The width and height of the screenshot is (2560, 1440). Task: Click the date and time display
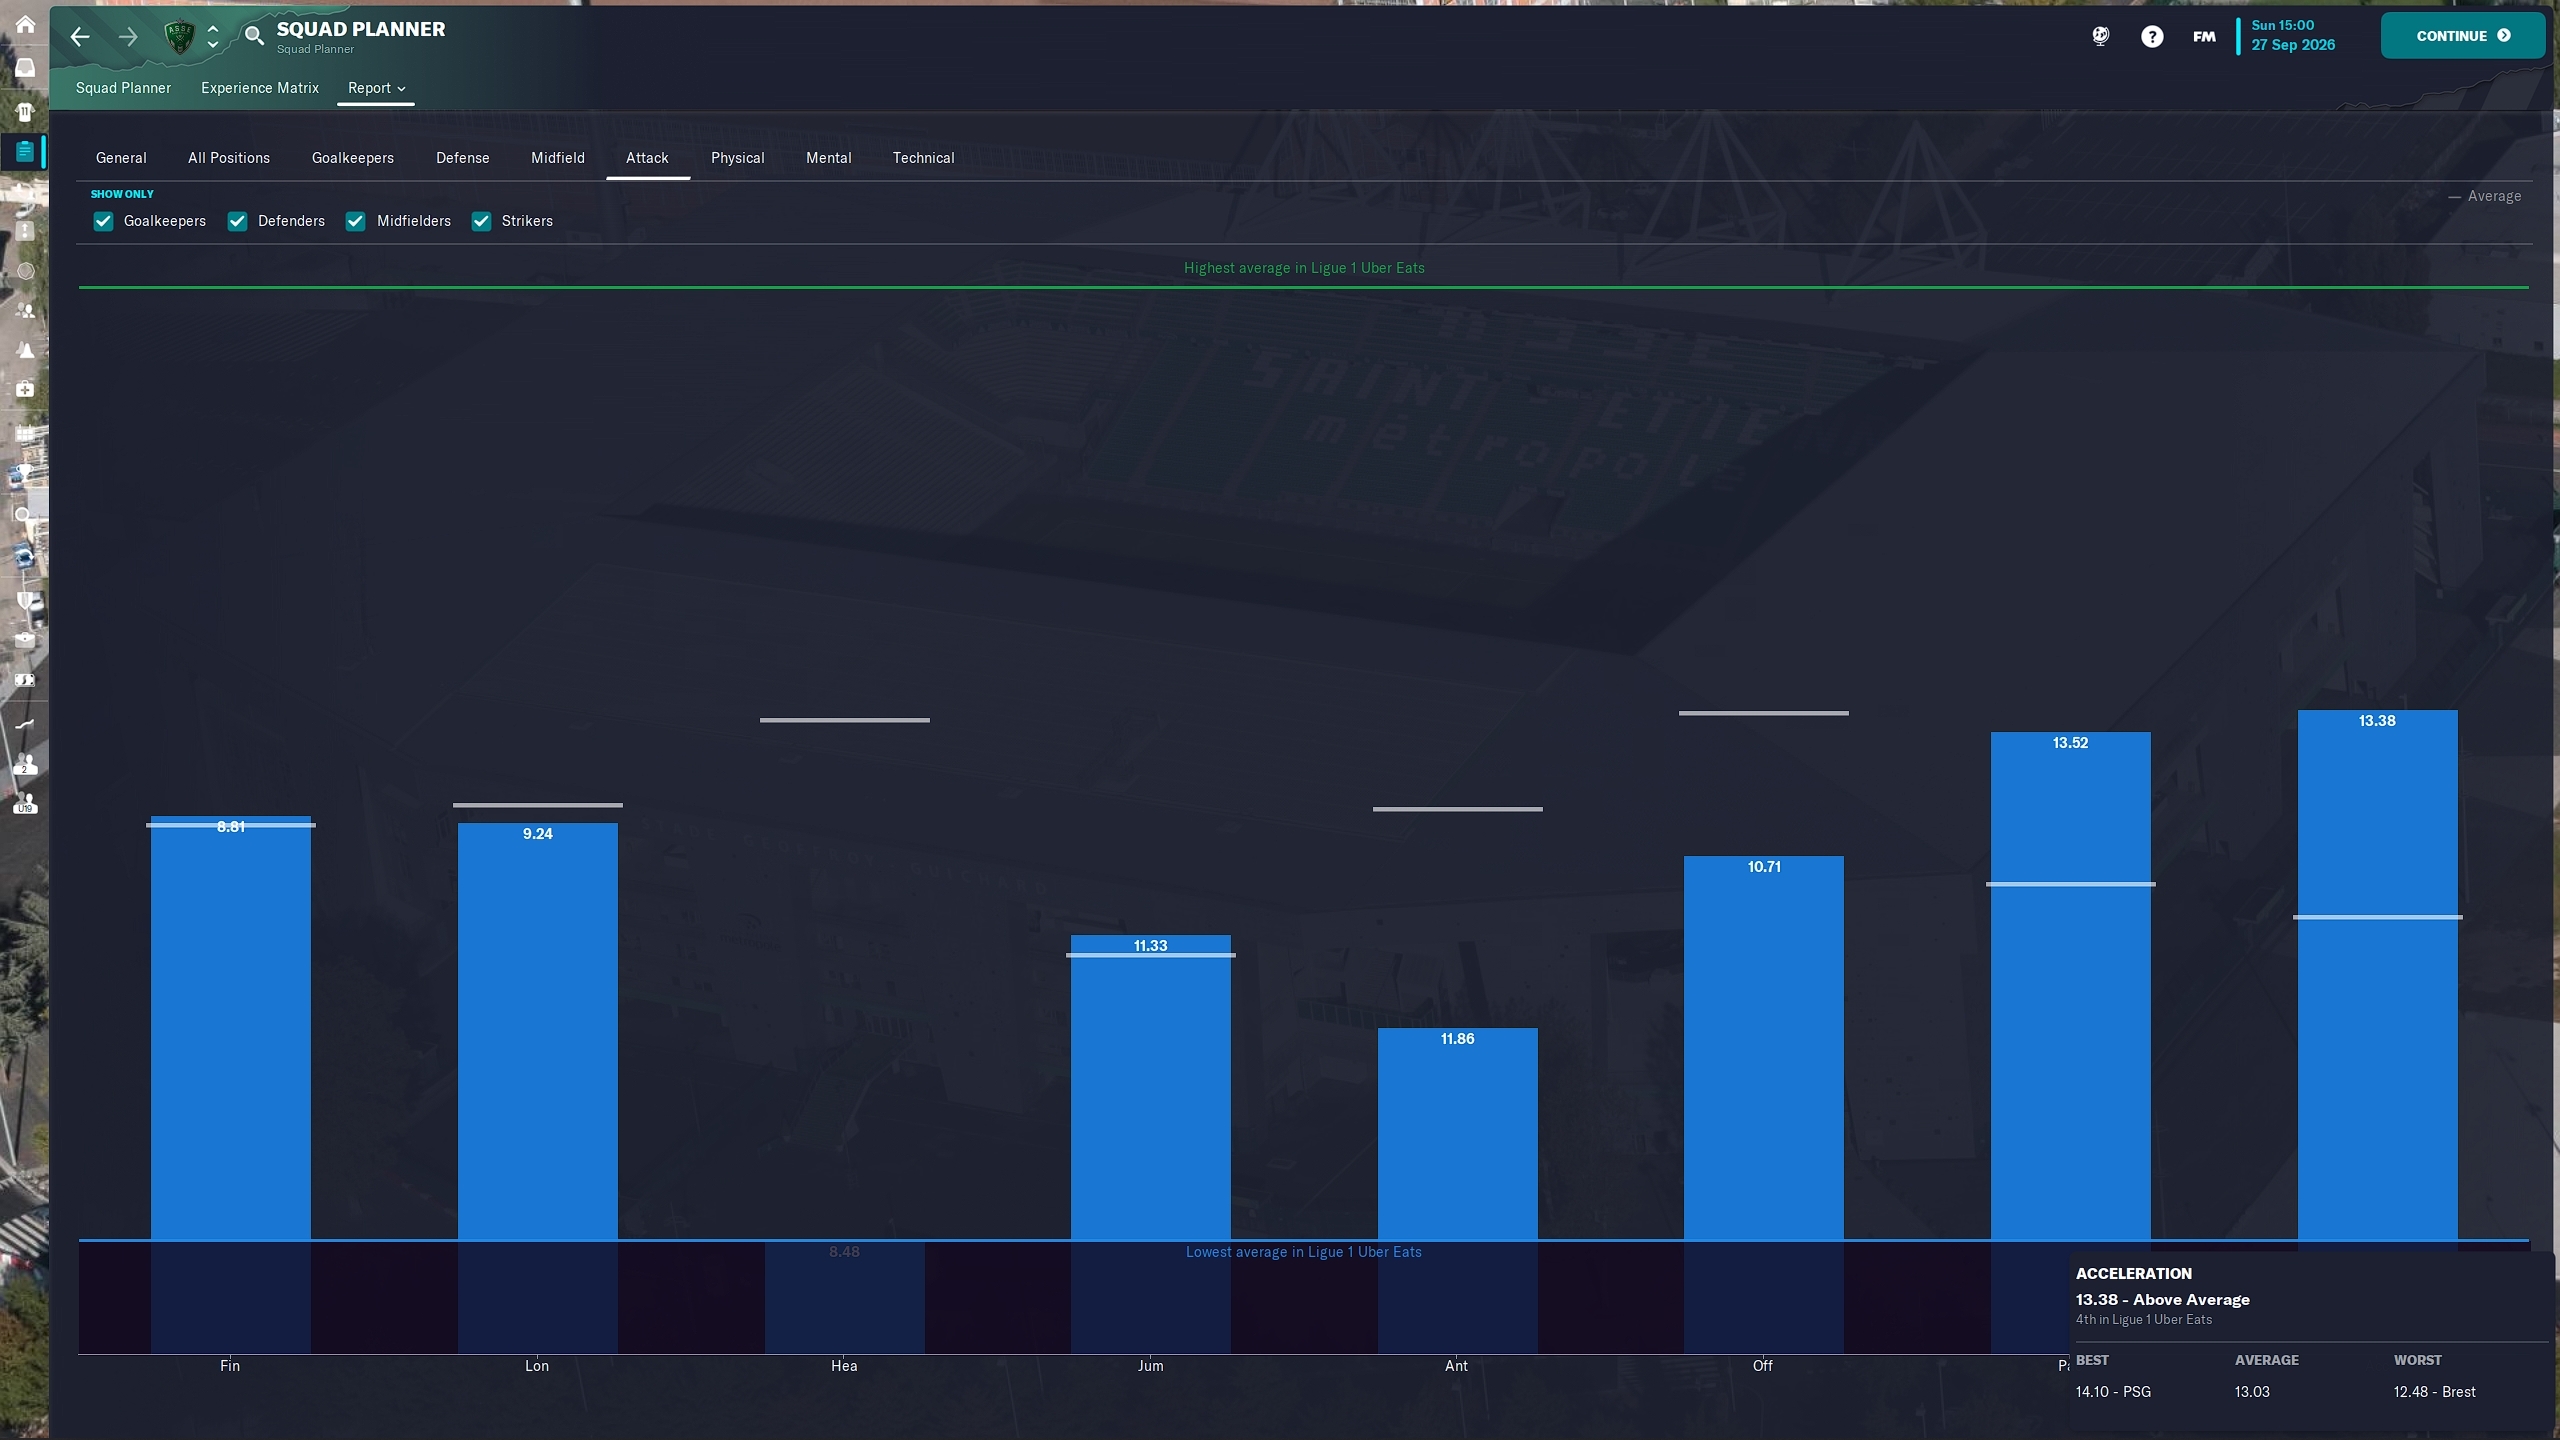2292,35
